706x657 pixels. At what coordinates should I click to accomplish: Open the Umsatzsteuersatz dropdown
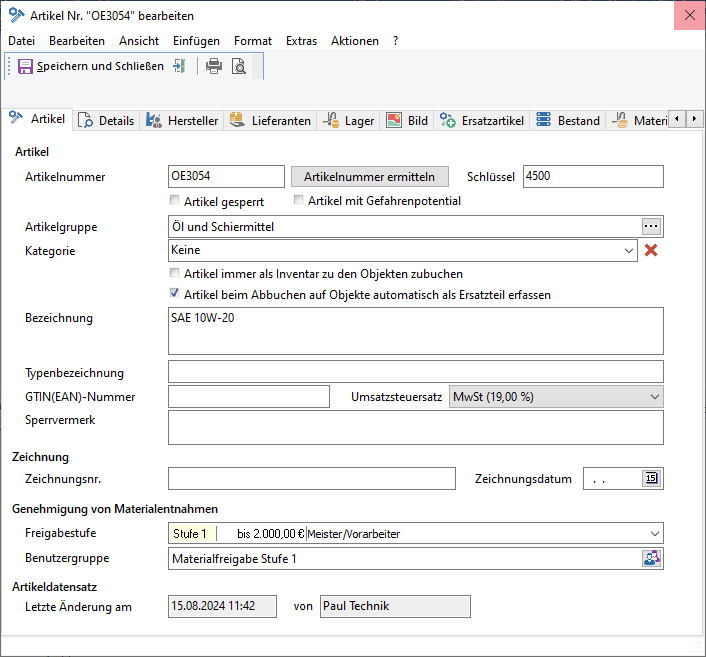click(x=654, y=397)
